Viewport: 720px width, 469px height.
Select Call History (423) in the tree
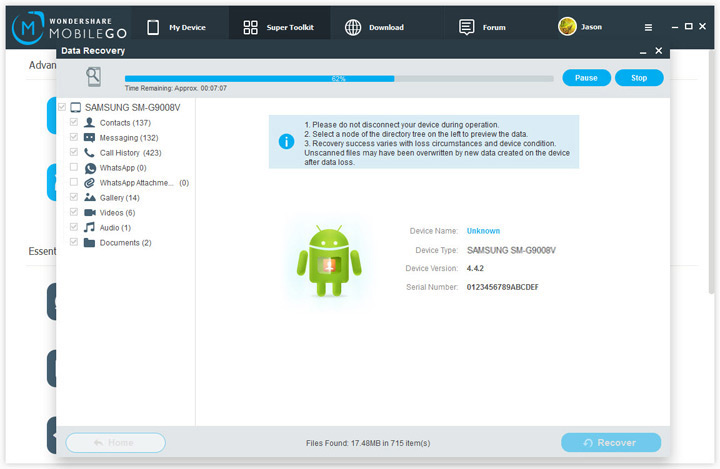click(130, 153)
